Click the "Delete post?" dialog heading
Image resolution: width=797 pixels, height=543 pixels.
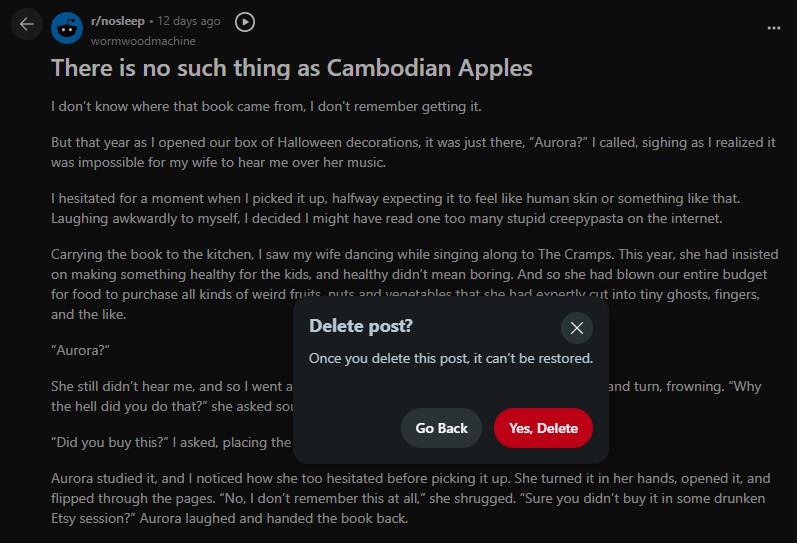(x=360, y=326)
